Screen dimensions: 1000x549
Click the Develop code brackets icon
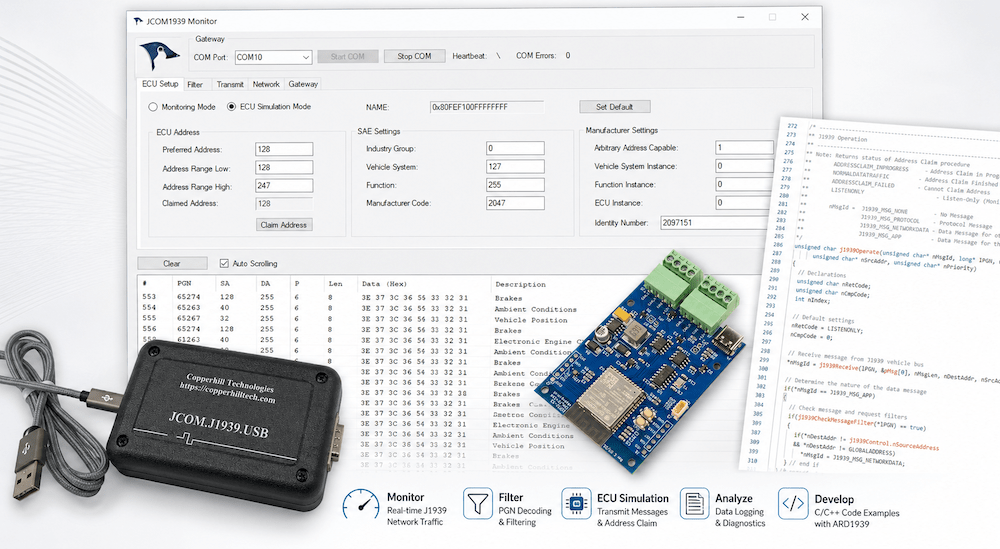point(793,504)
